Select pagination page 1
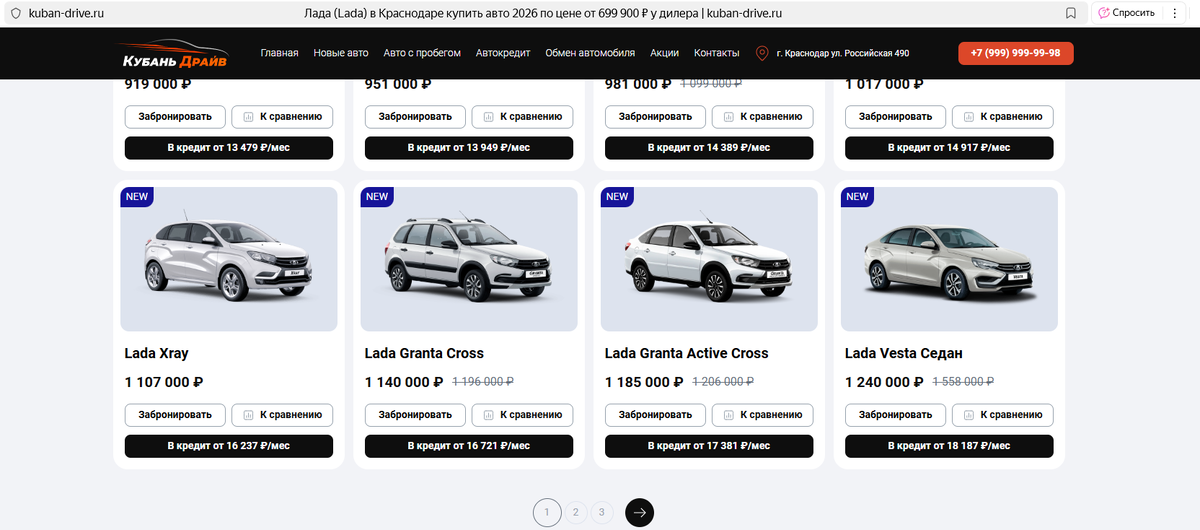Viewport: 1200px width, 530px height. pos(546,513)
